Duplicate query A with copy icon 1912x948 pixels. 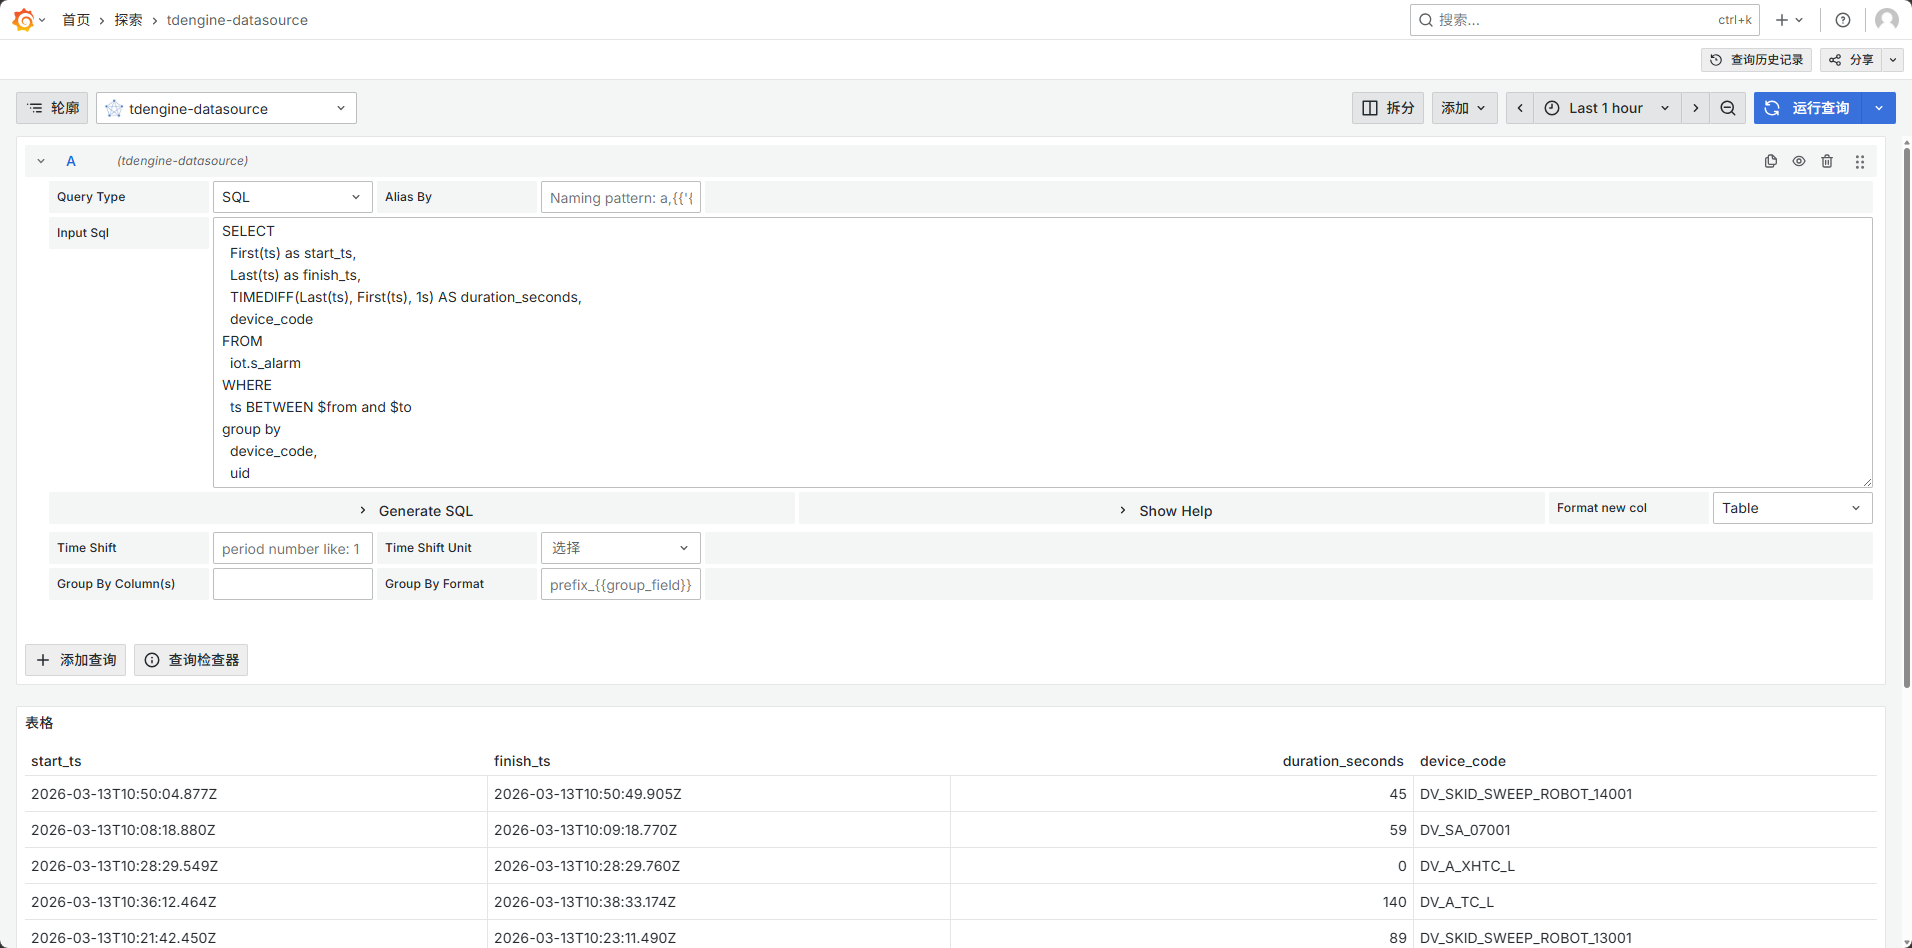click(x=1771, y=161)
